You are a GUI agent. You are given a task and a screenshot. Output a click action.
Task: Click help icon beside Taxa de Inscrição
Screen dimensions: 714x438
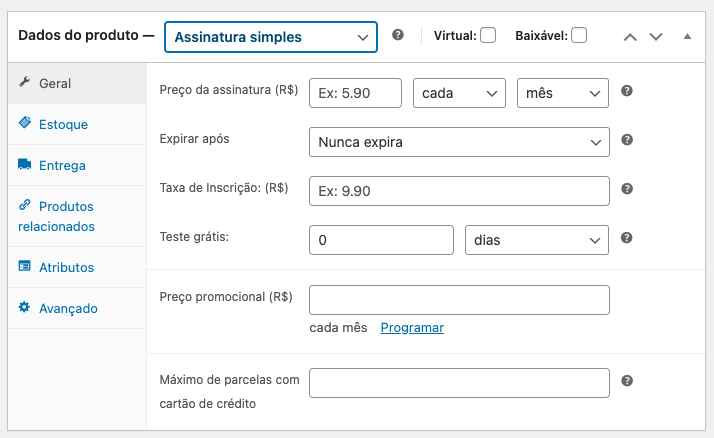(627, 189)
